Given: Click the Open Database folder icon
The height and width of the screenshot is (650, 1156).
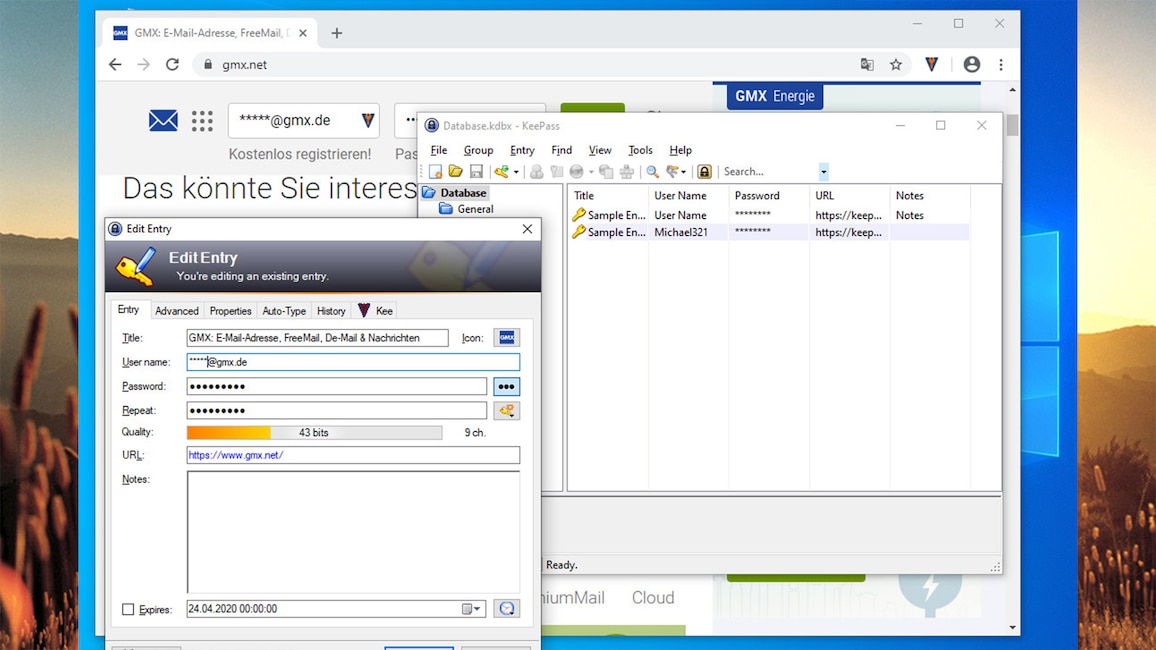Looking at the screenshot, I should coord(455,172).
